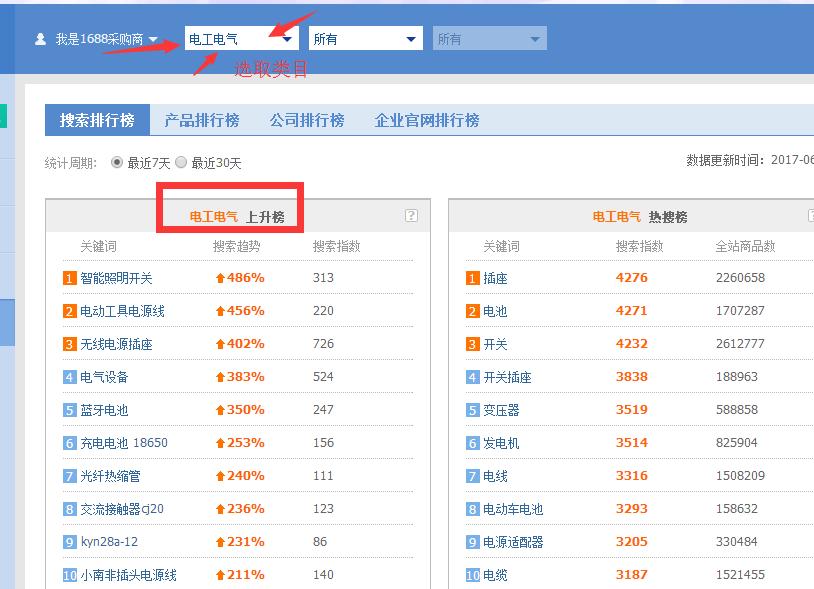
Task: Click the rank 1 badge beside 插座
Action: pos(474,278)
